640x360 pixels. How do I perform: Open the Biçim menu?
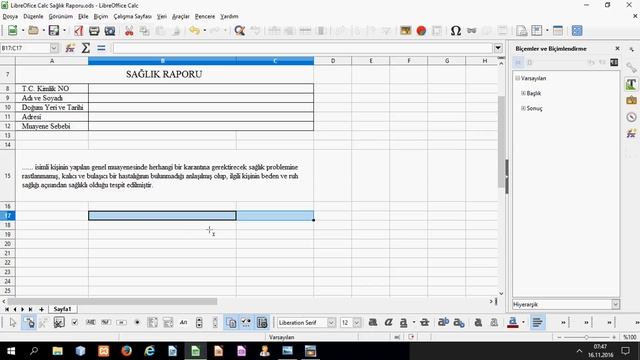tap(101, 16)
